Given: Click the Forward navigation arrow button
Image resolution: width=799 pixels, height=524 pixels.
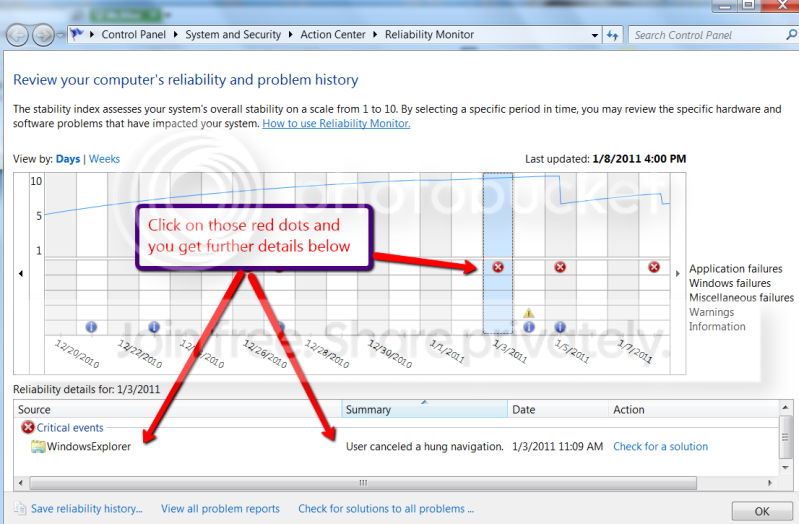Looking at the screenshot, I should [x=43, y=36].
